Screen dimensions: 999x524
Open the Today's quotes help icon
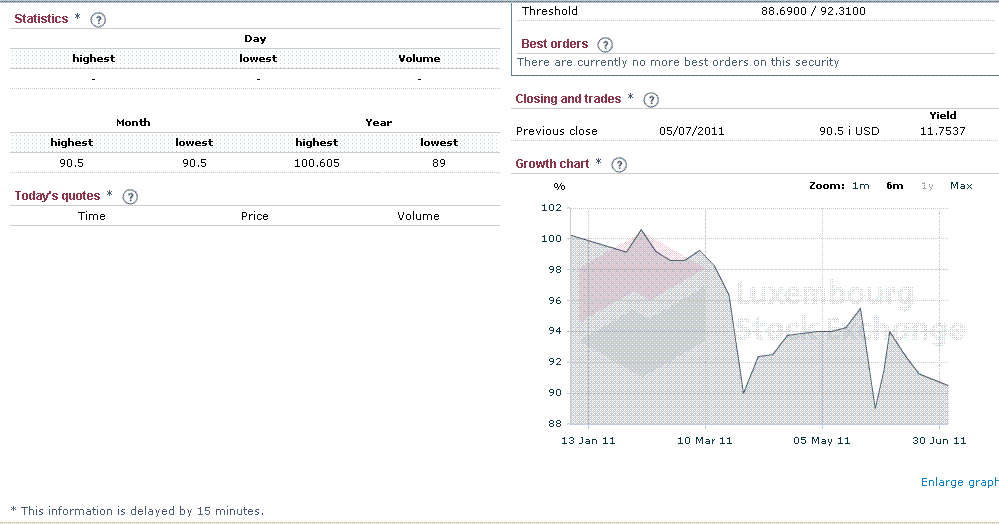(x=129, y=197)
